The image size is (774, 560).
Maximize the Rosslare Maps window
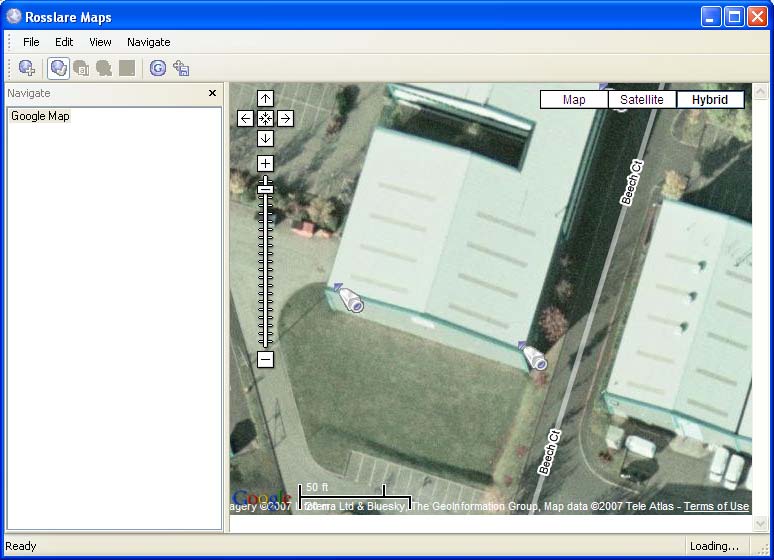point(734,17)
